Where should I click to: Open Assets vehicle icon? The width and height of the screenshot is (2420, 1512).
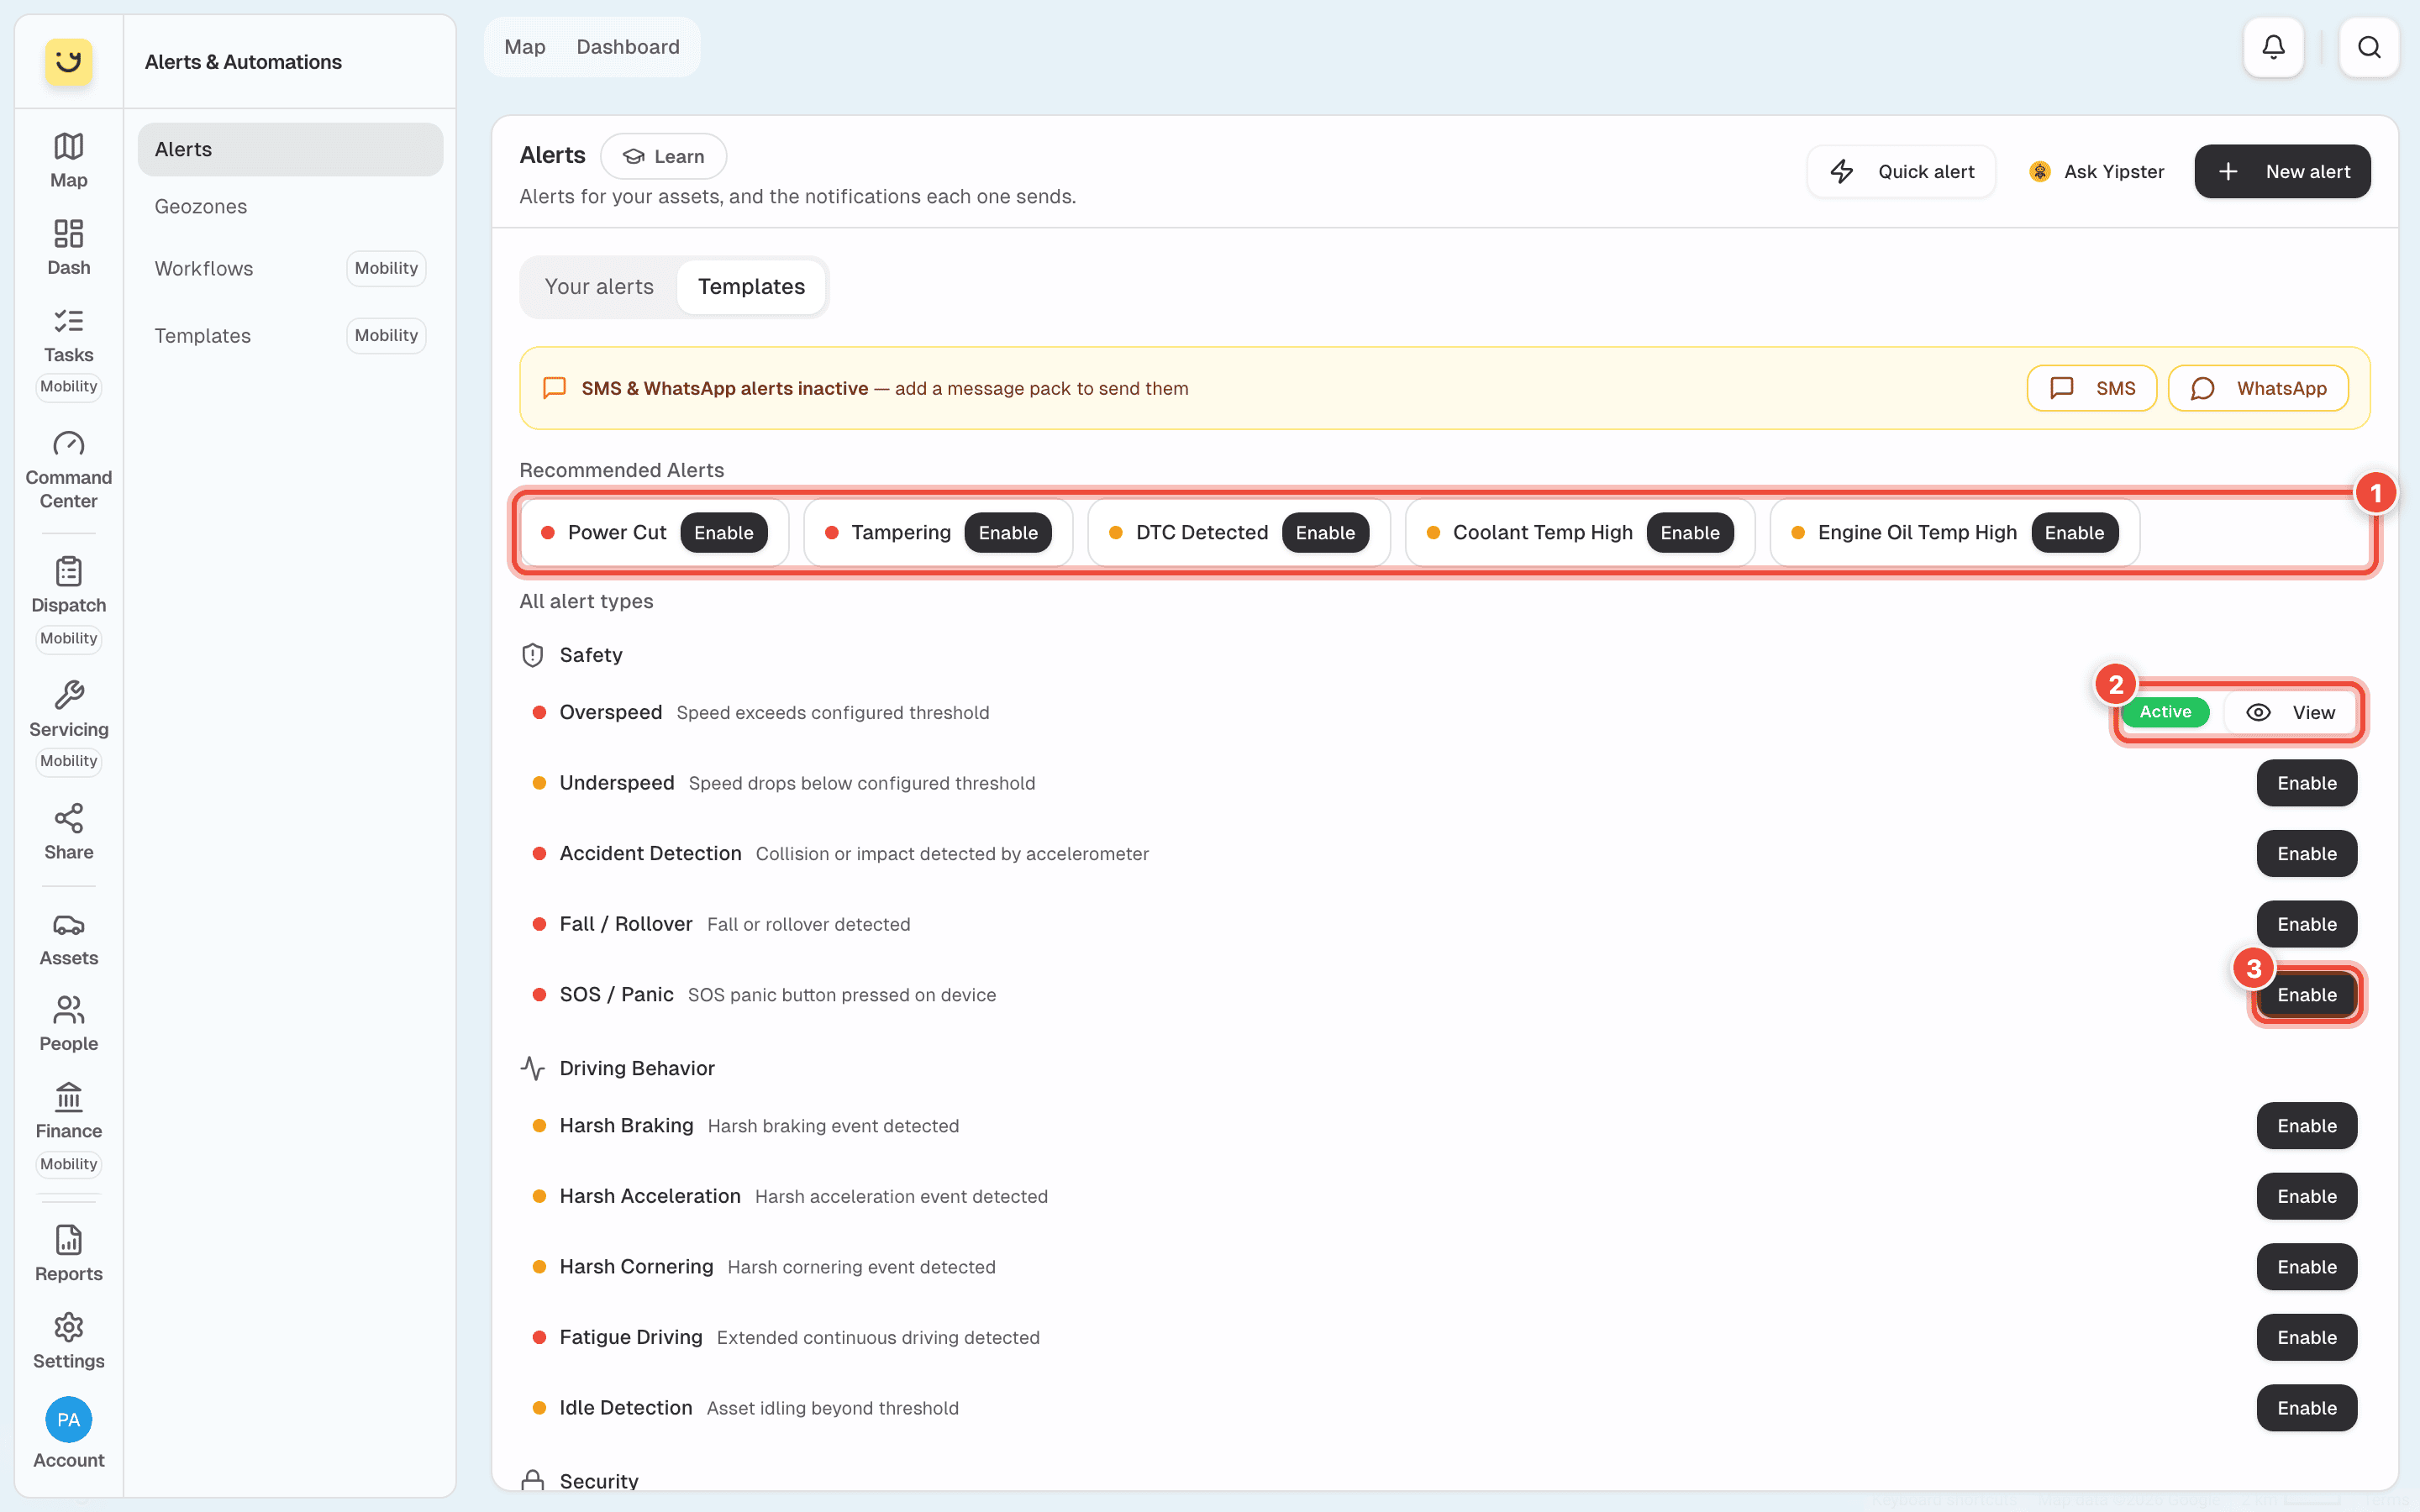pos(68,939)
